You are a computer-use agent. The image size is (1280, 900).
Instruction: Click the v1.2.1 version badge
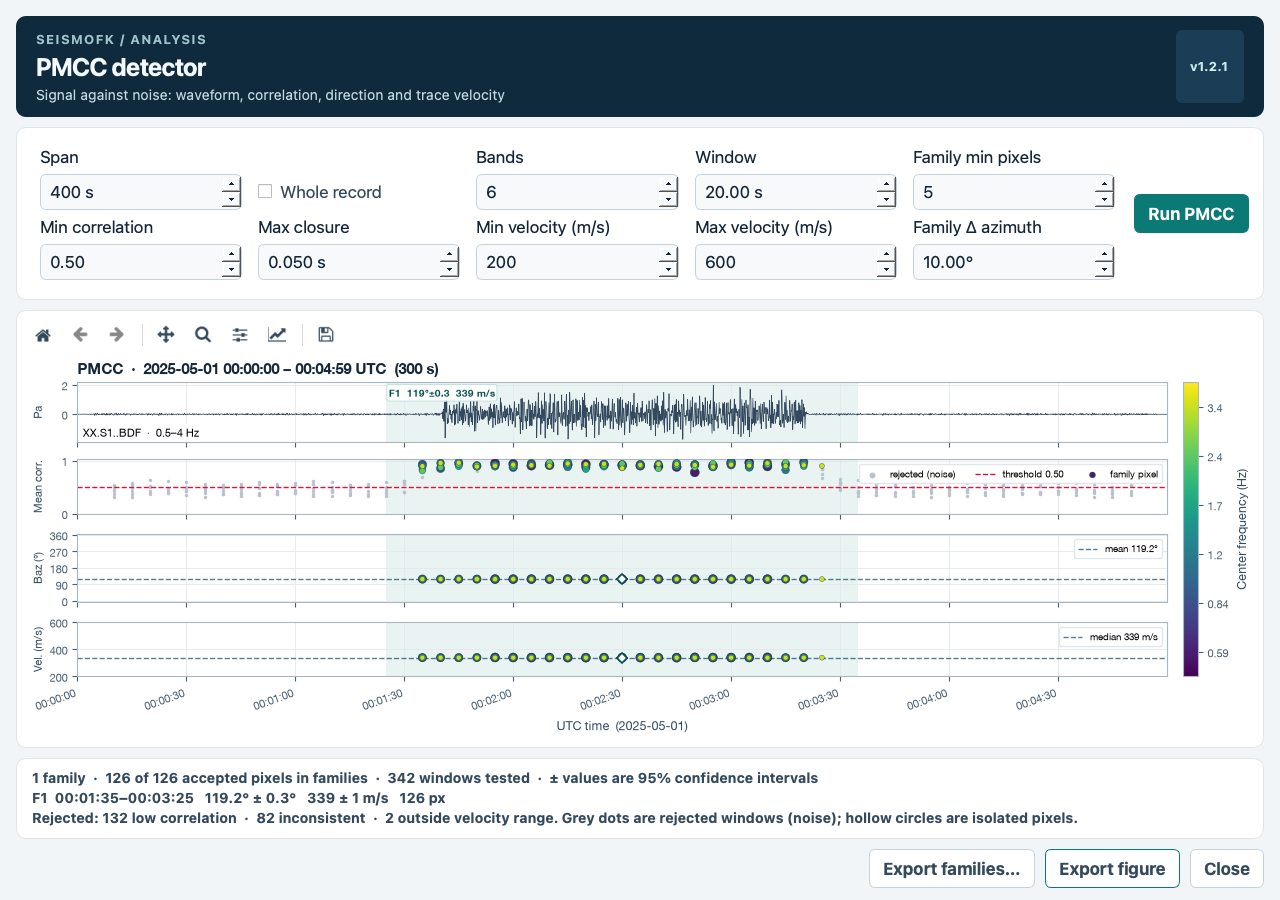tap(1209, 67)
